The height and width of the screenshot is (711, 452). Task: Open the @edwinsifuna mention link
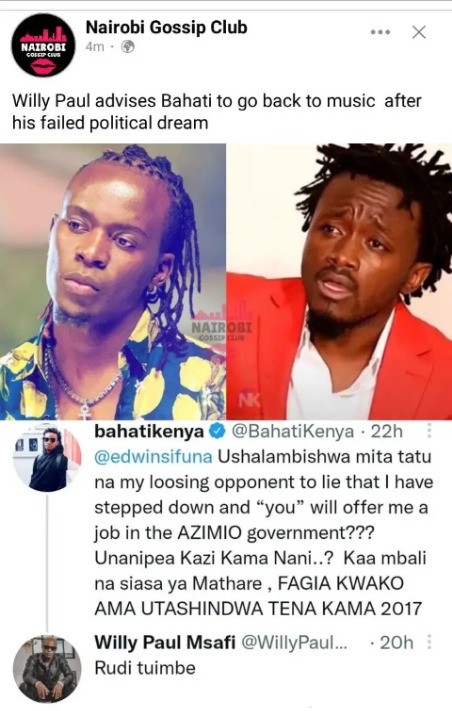click(153, 456)
